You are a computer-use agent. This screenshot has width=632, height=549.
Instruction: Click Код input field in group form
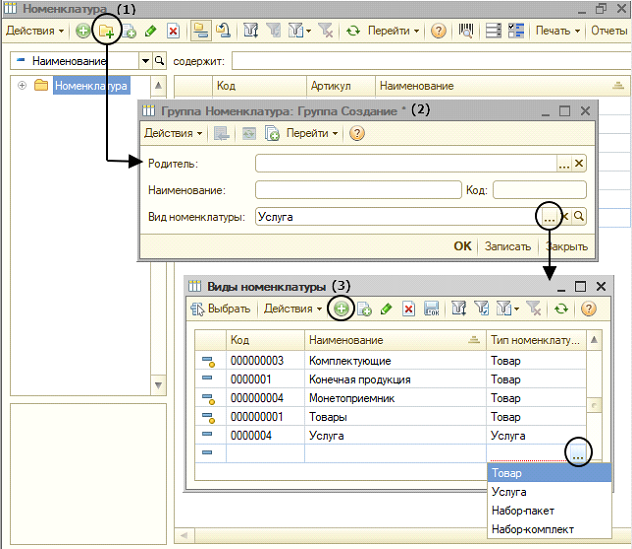click(540, 190)
